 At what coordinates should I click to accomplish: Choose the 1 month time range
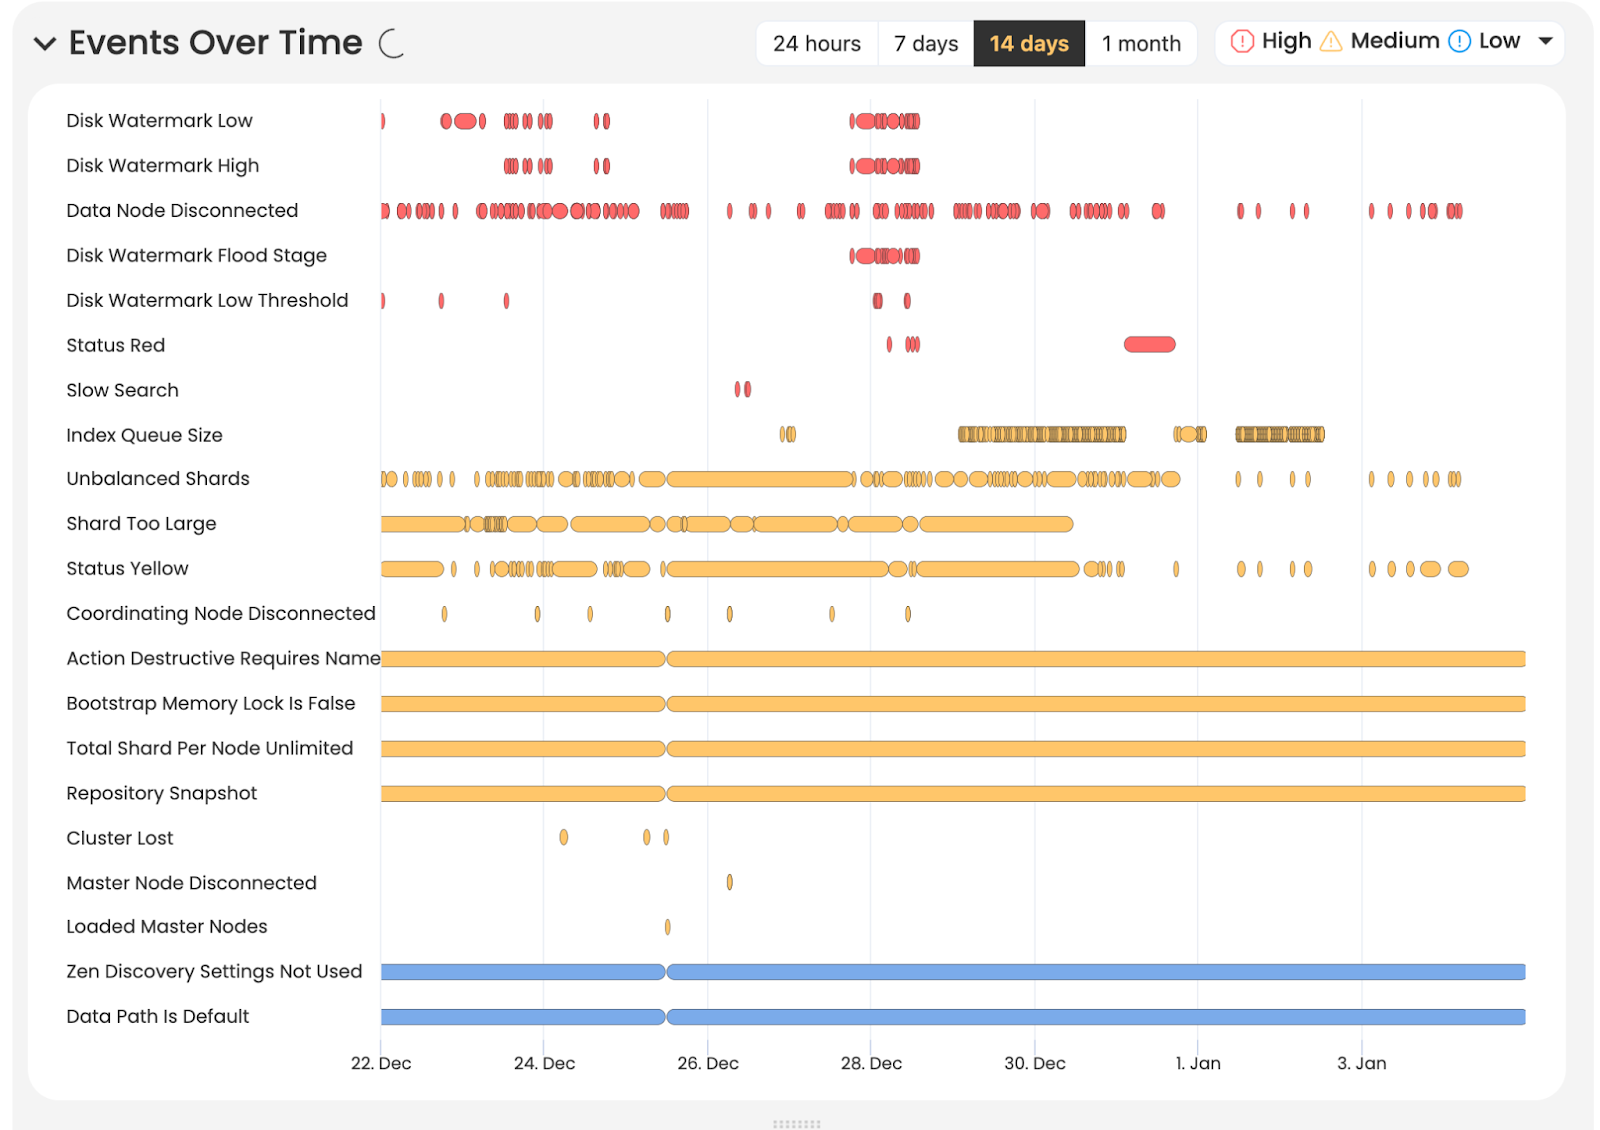tap(1141, 43)
